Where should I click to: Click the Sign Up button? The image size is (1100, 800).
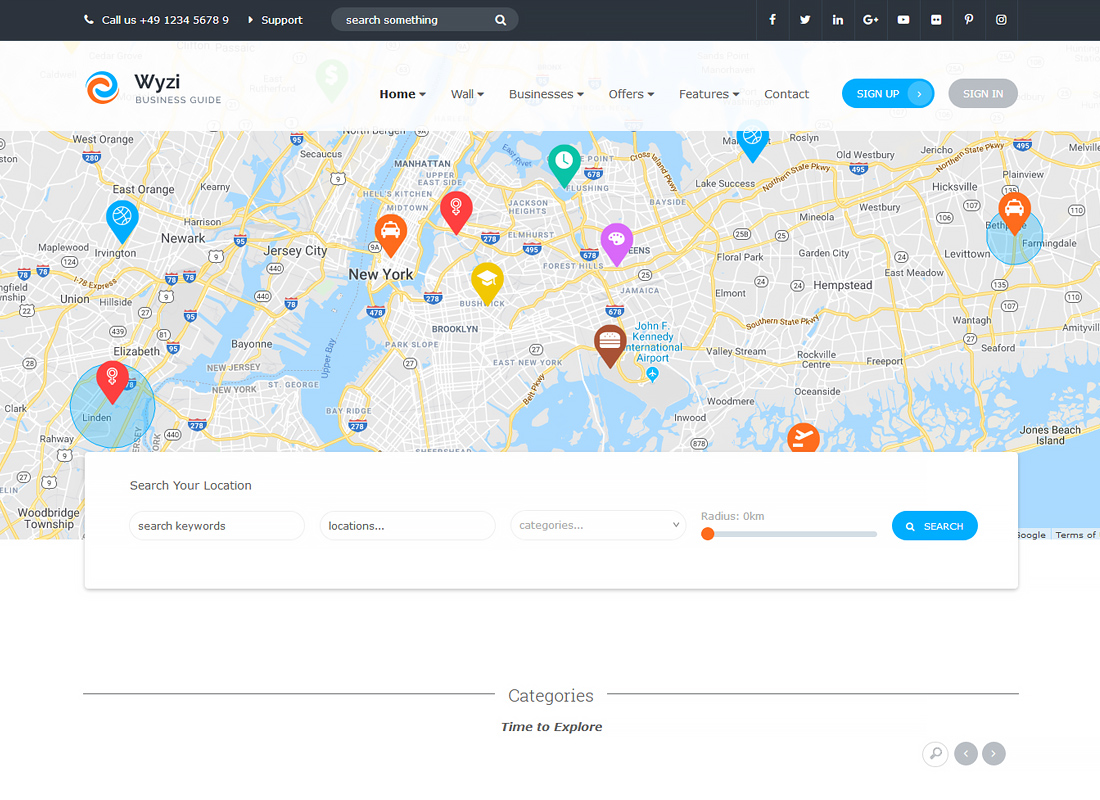tap(888, 93)
